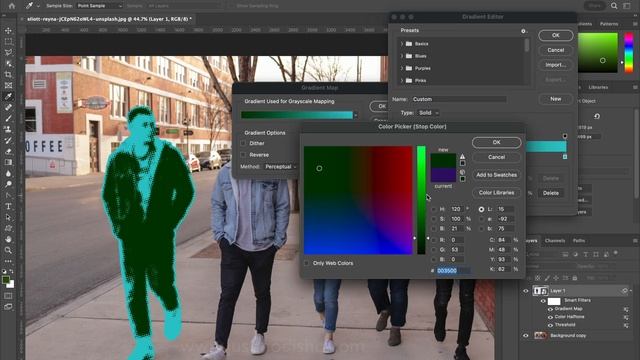The height and width of the screenshot is (360, 640).
Task: Select the Object Selection tool
Action: [x=8, y=64]
